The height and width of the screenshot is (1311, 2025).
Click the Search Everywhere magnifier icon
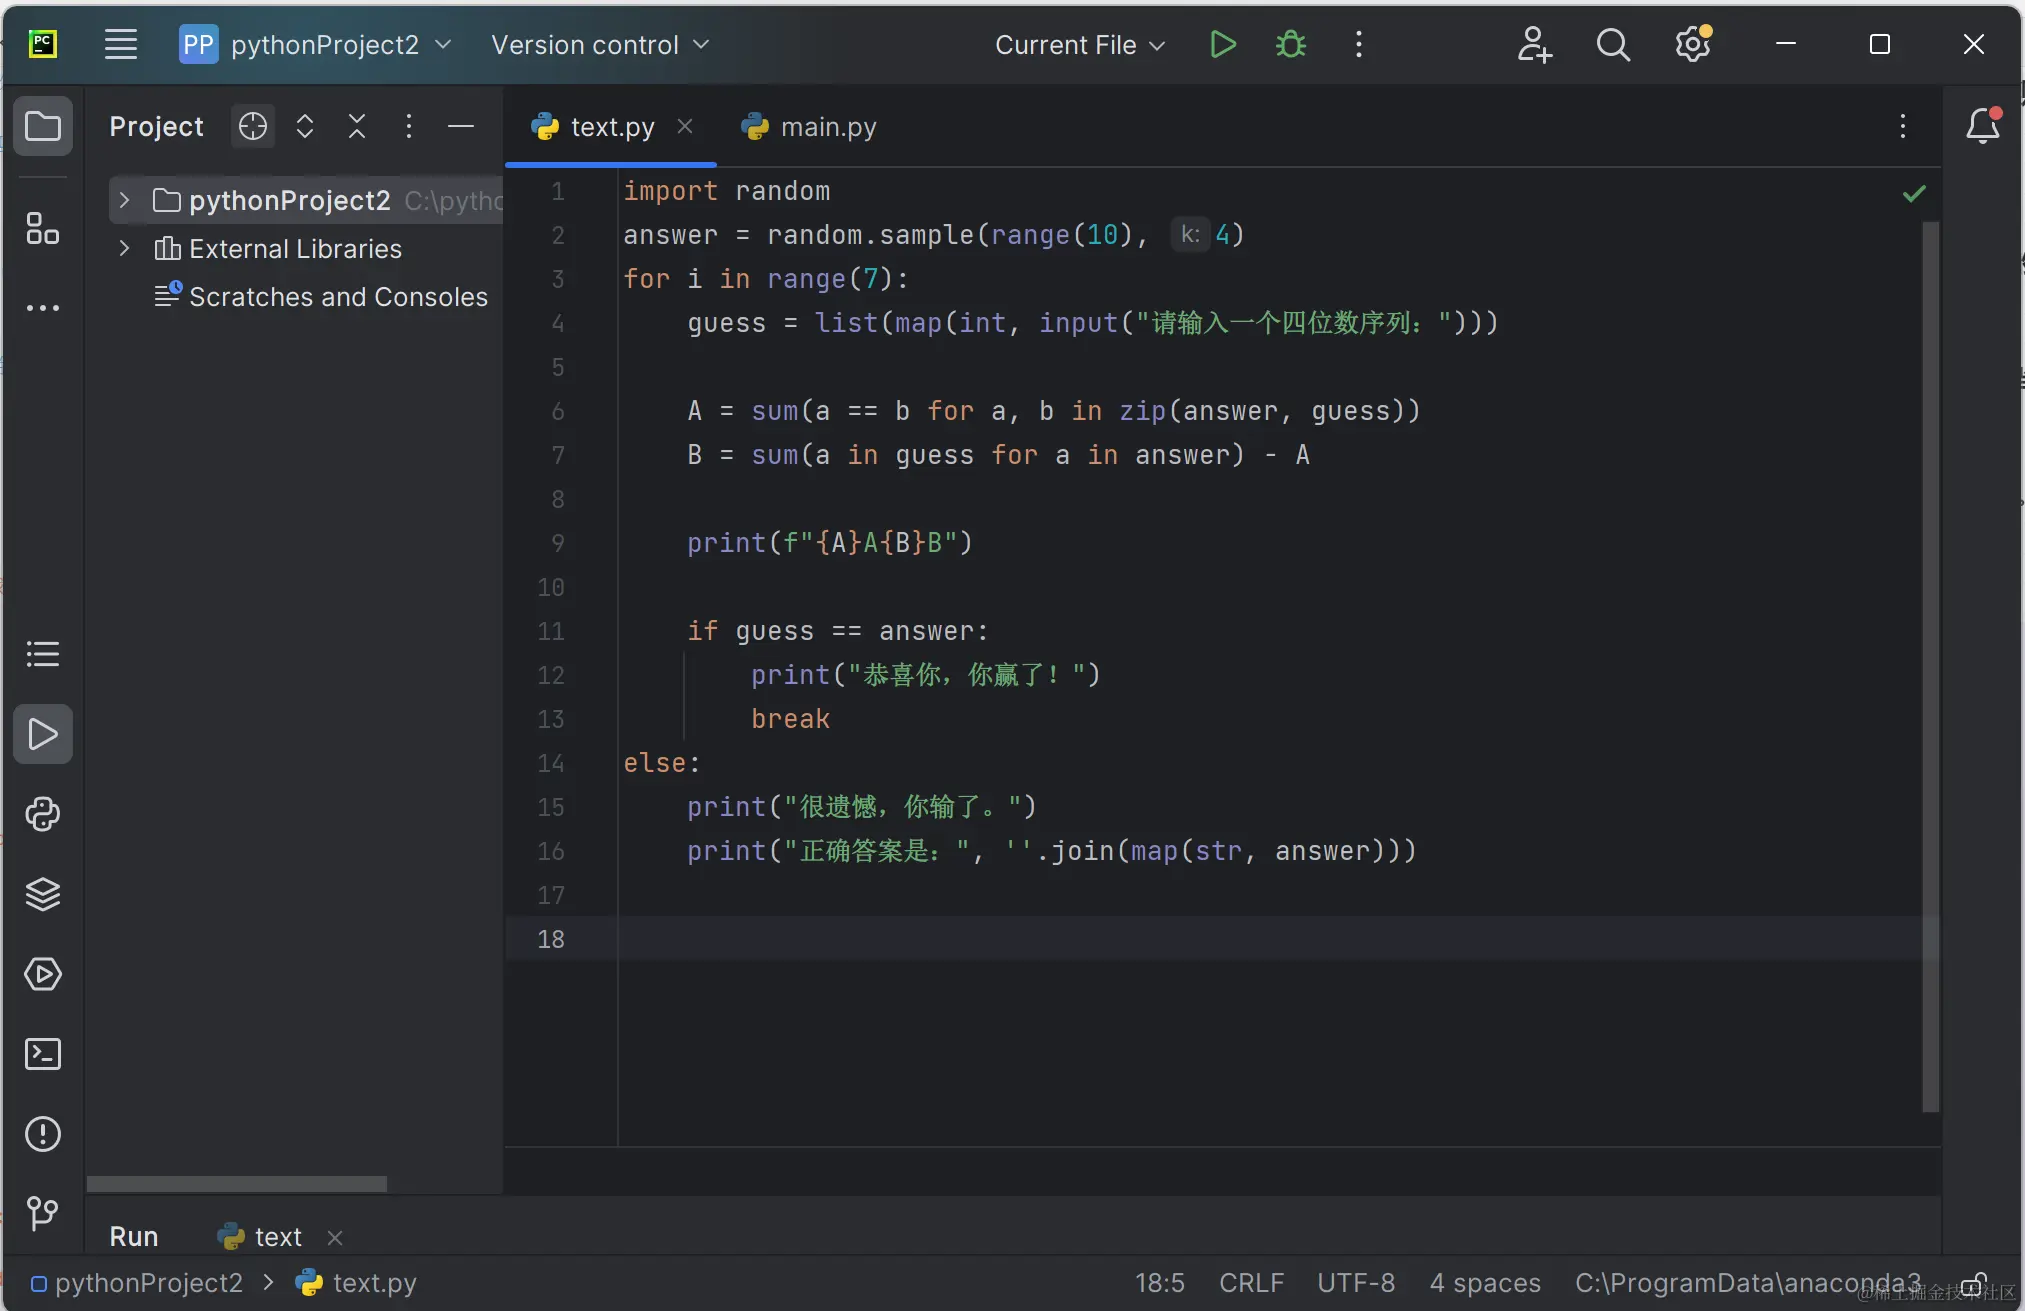[x=1612, y=45]
